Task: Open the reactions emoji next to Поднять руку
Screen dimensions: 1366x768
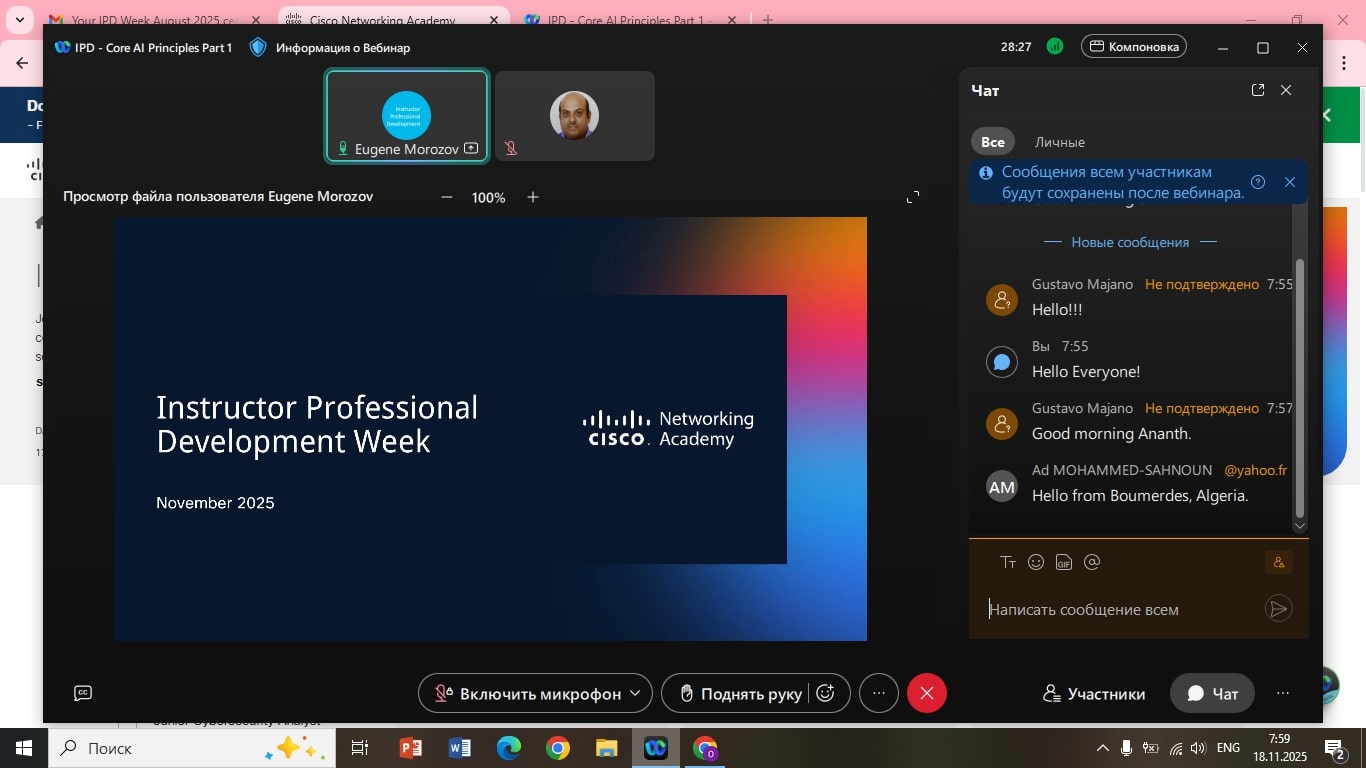Action: tap(826, 693)
